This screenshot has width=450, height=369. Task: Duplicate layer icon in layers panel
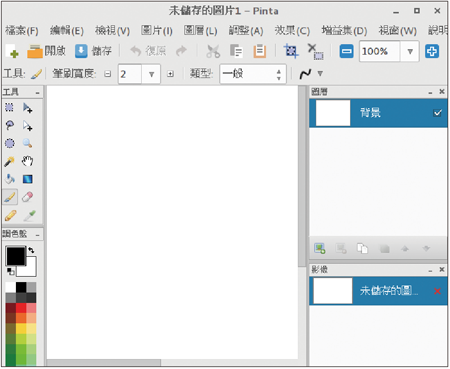[x=362, y=248]
